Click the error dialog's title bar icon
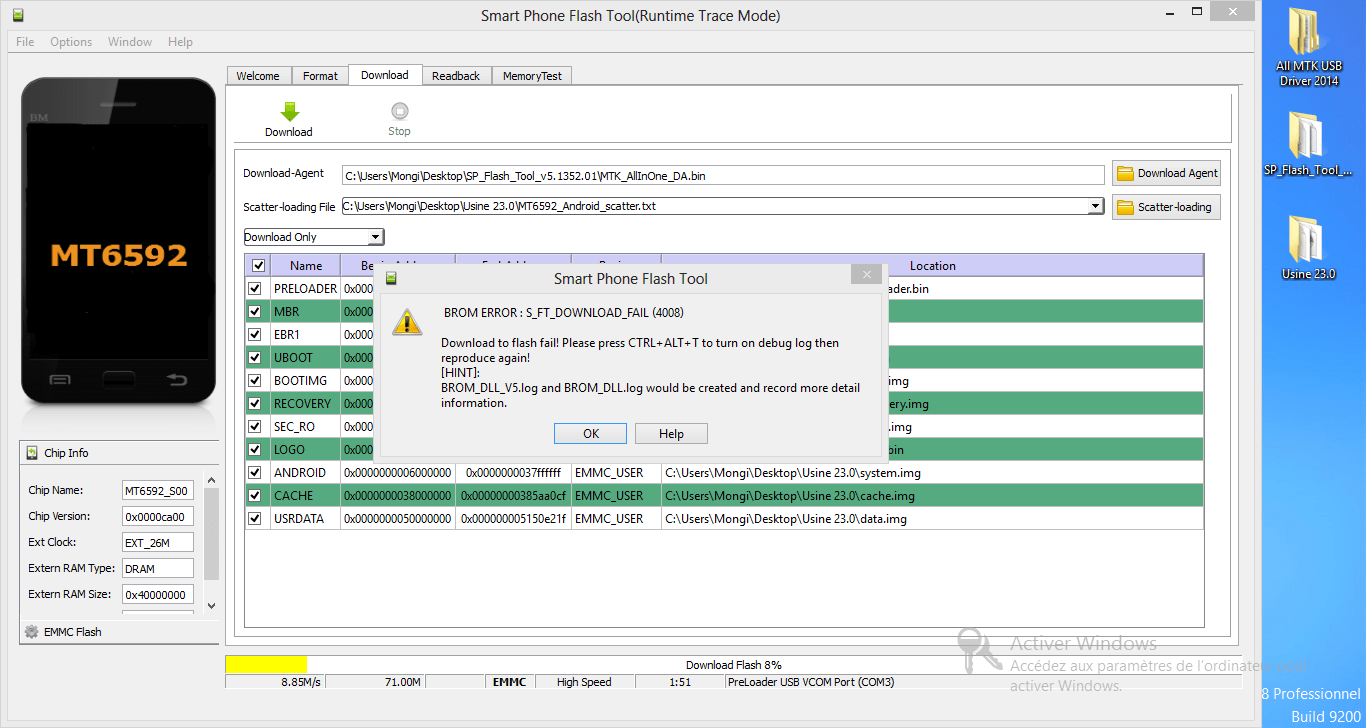 pyautogui.click(x=392, y=278)
